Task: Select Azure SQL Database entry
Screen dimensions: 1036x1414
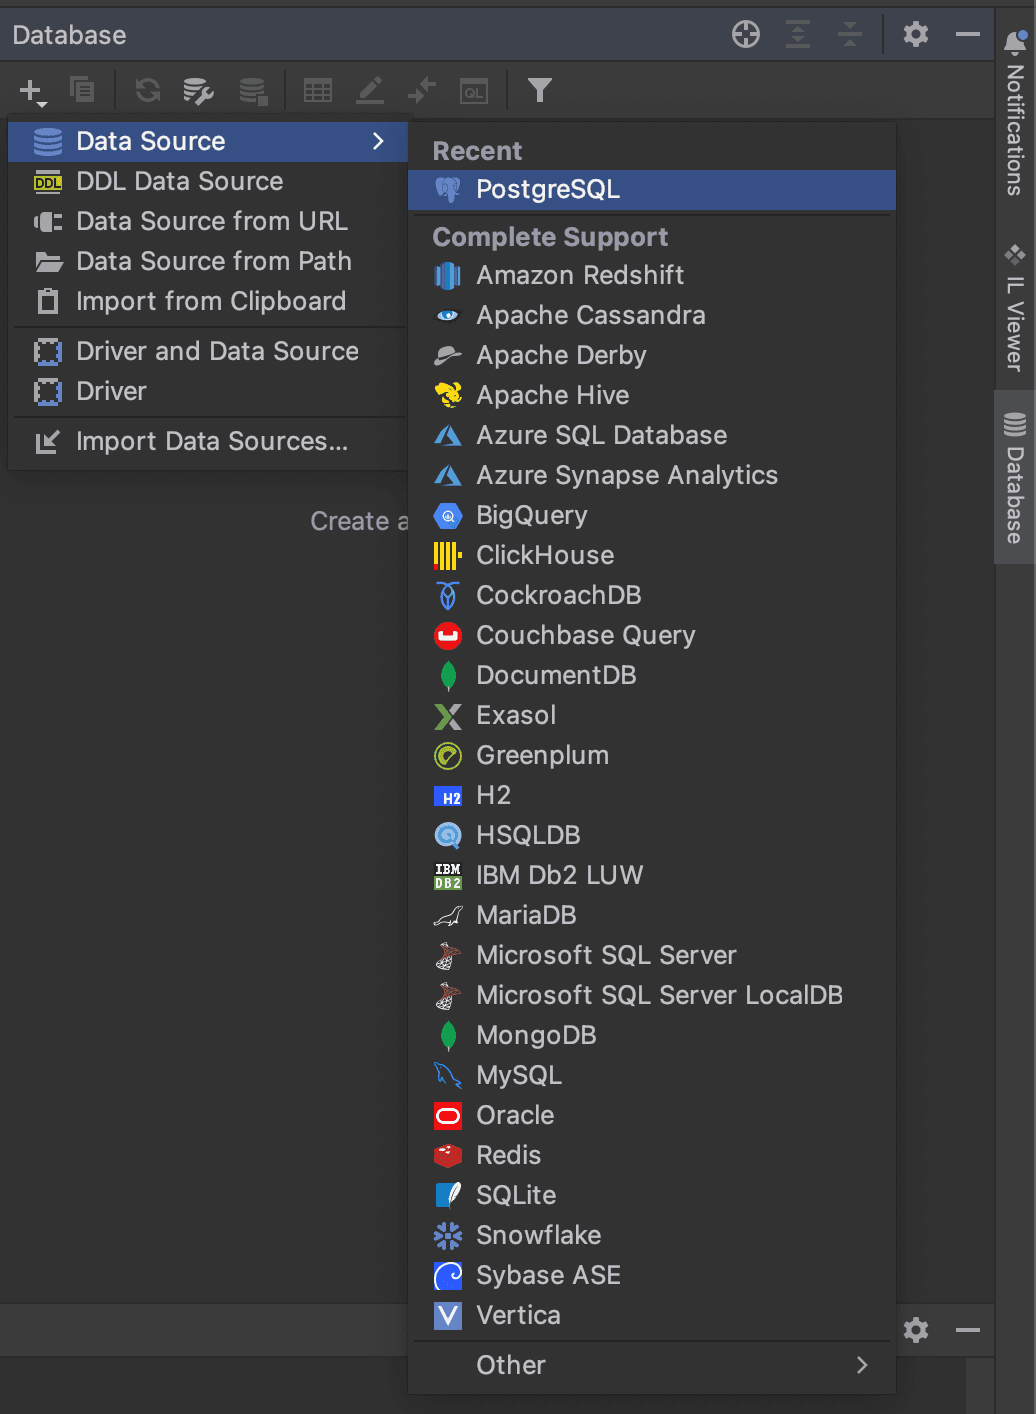Action: 652,435
